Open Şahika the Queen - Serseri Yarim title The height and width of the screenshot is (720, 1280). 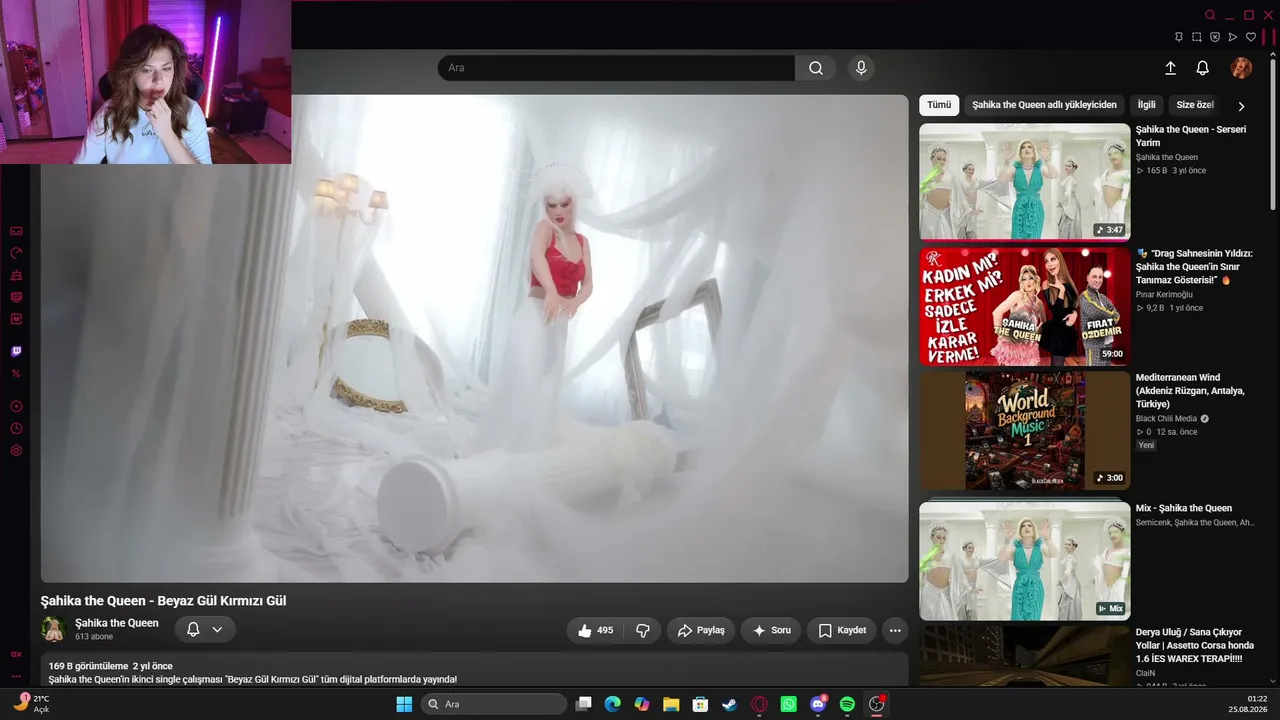(x=1191, y=136)
